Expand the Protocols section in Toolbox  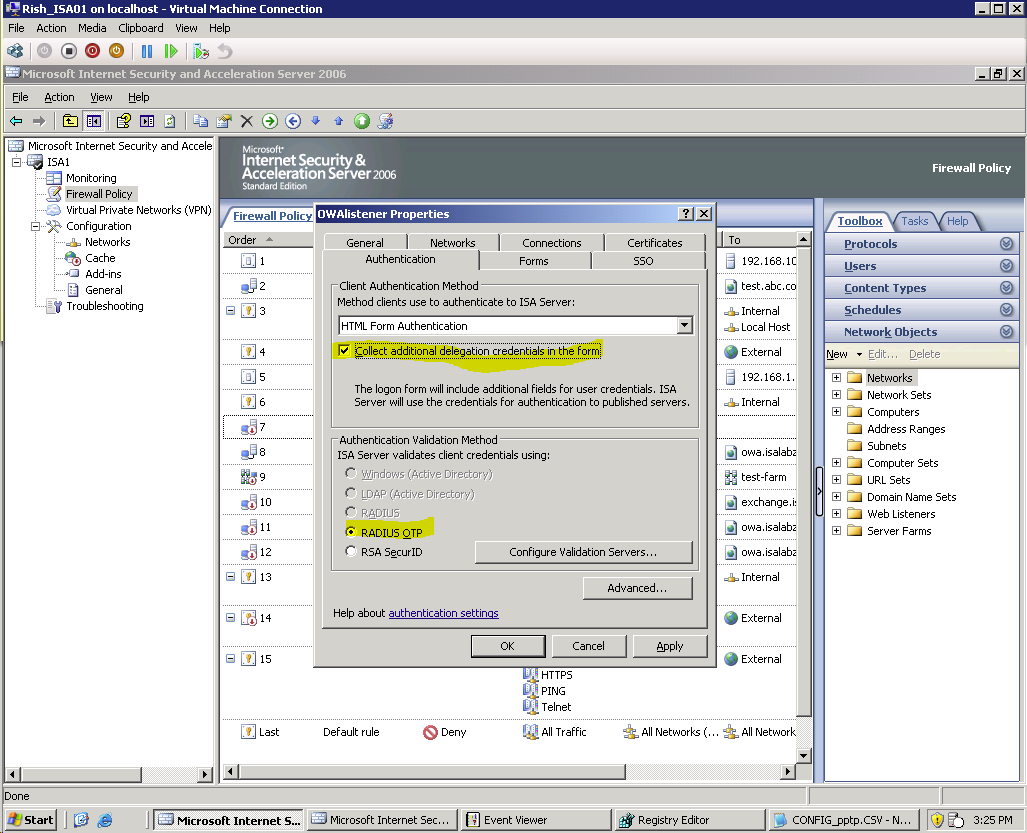pos(1006,244)
